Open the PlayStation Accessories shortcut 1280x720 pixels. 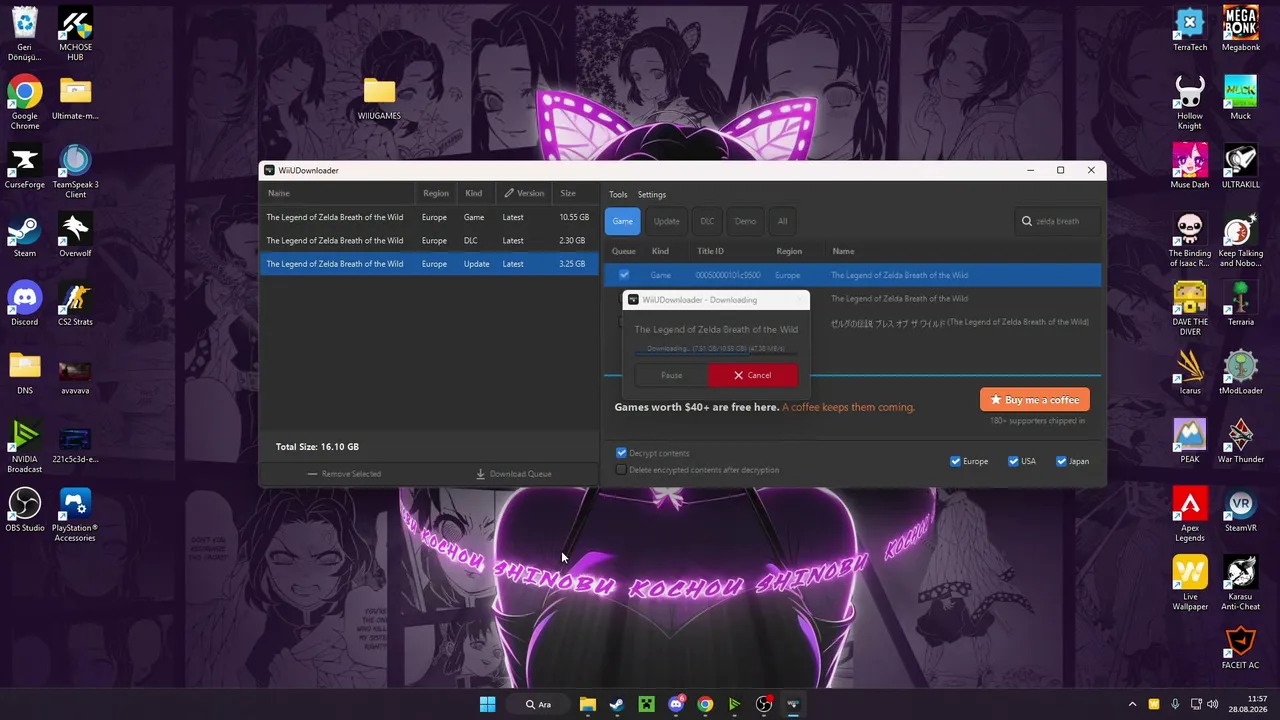[x=75, y=516]
